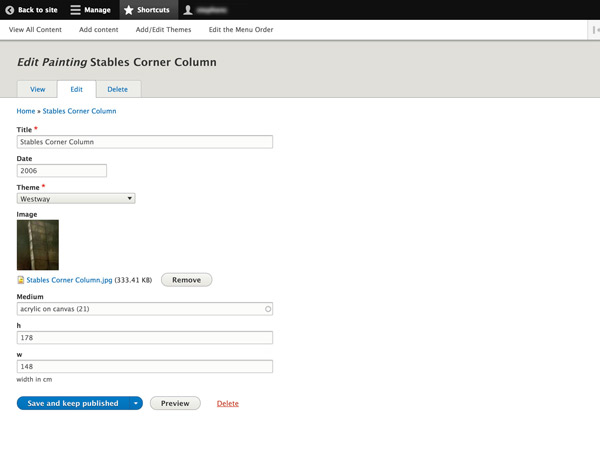Focus the Title text field
This screenshot has height=467, width=600.
pos(144,142)
